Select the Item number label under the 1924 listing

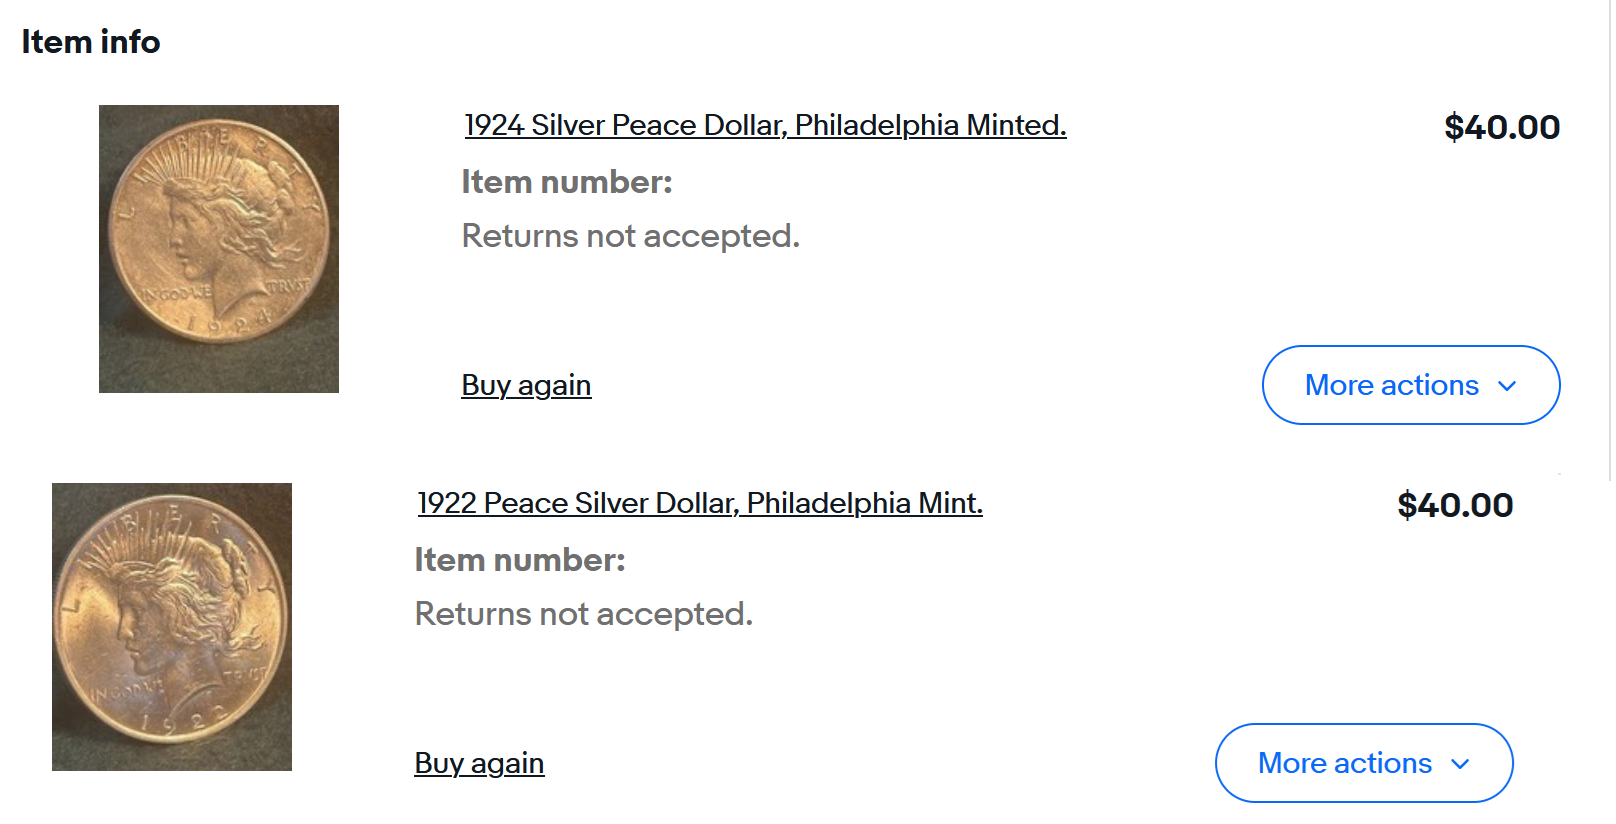pyautogui.click(x=567, y=182)
